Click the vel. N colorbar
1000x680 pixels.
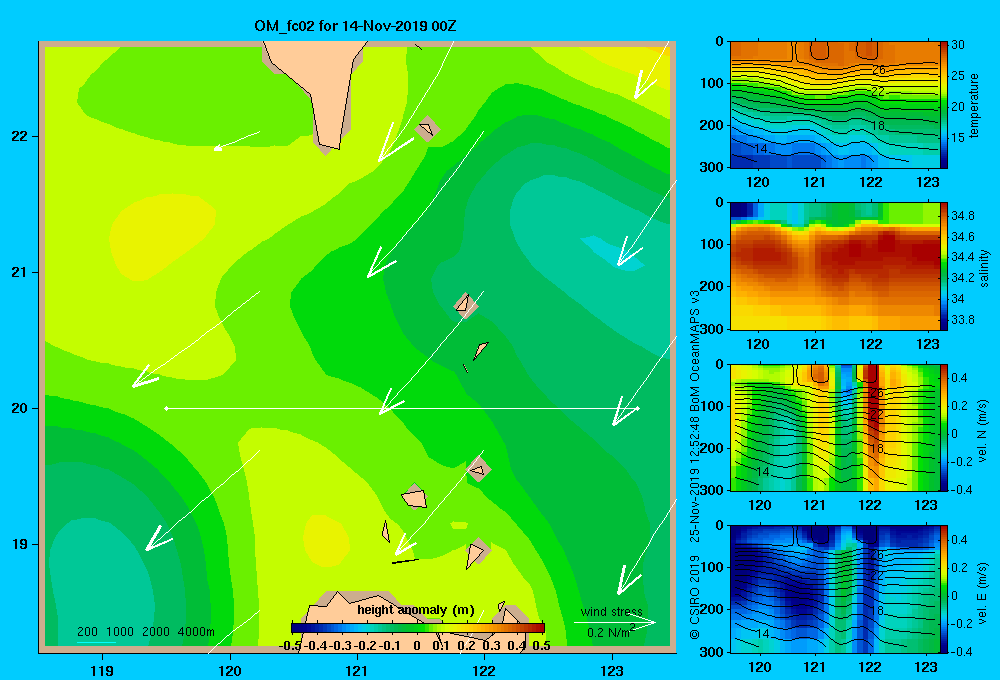coord(943,427)
